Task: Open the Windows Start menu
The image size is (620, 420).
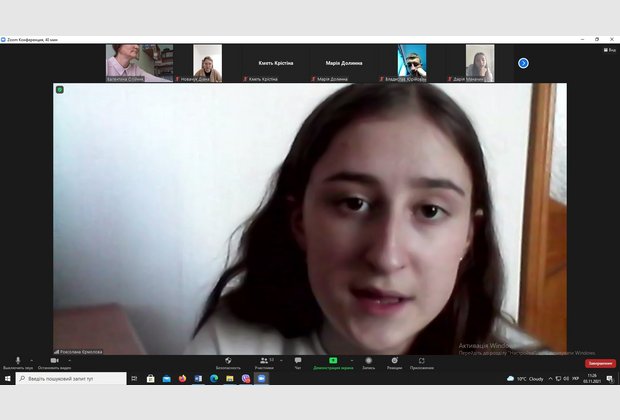Action: (x=7, y=379)
